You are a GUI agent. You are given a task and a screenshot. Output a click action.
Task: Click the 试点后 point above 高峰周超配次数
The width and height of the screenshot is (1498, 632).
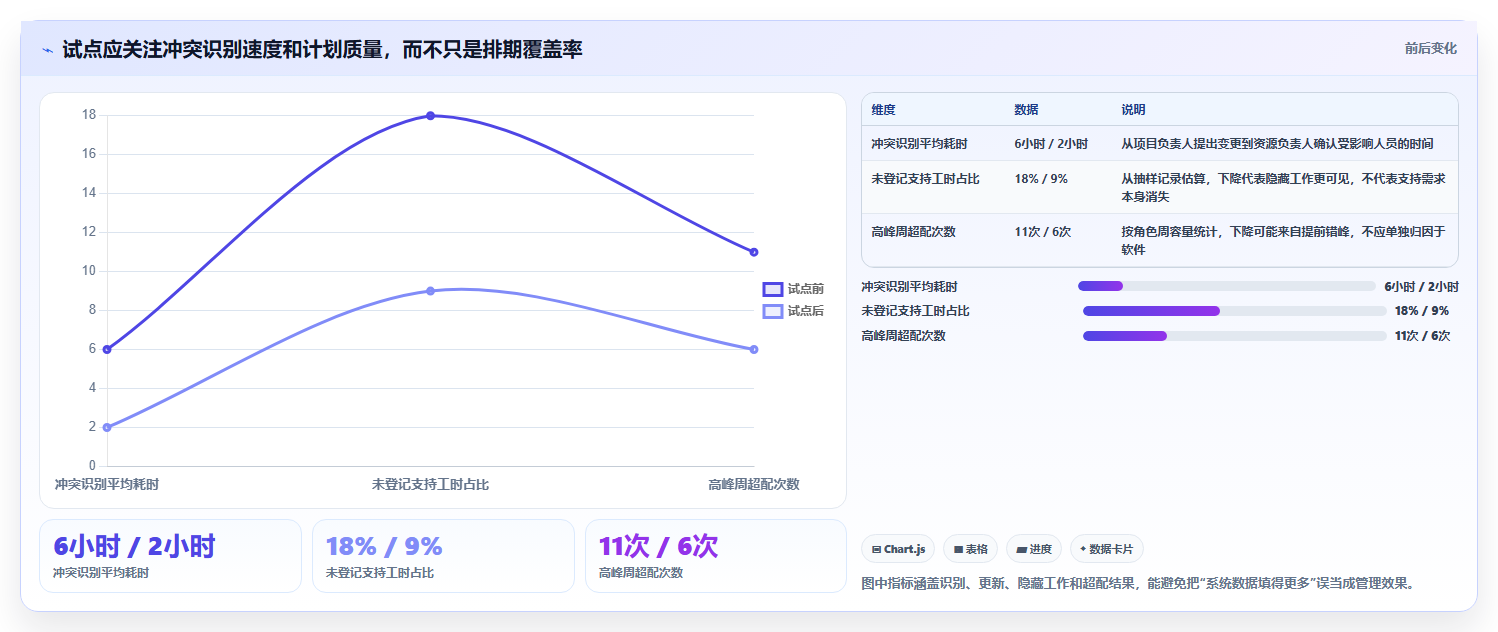tap(754, 349)
